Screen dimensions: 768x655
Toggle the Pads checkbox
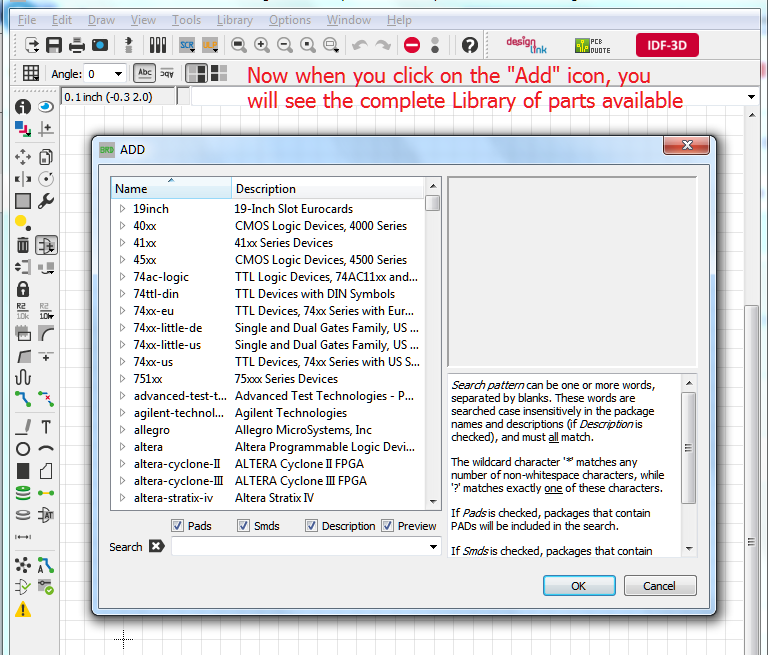(x=177, y=526)
